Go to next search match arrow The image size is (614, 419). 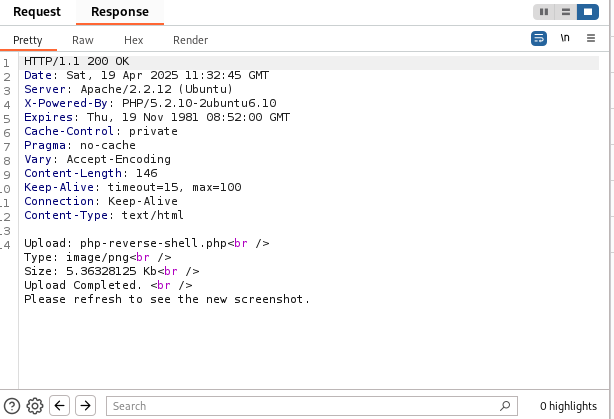86,405
